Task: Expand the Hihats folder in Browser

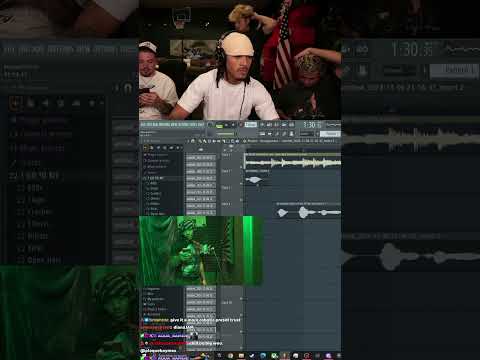Action: [x=154, y=203]
